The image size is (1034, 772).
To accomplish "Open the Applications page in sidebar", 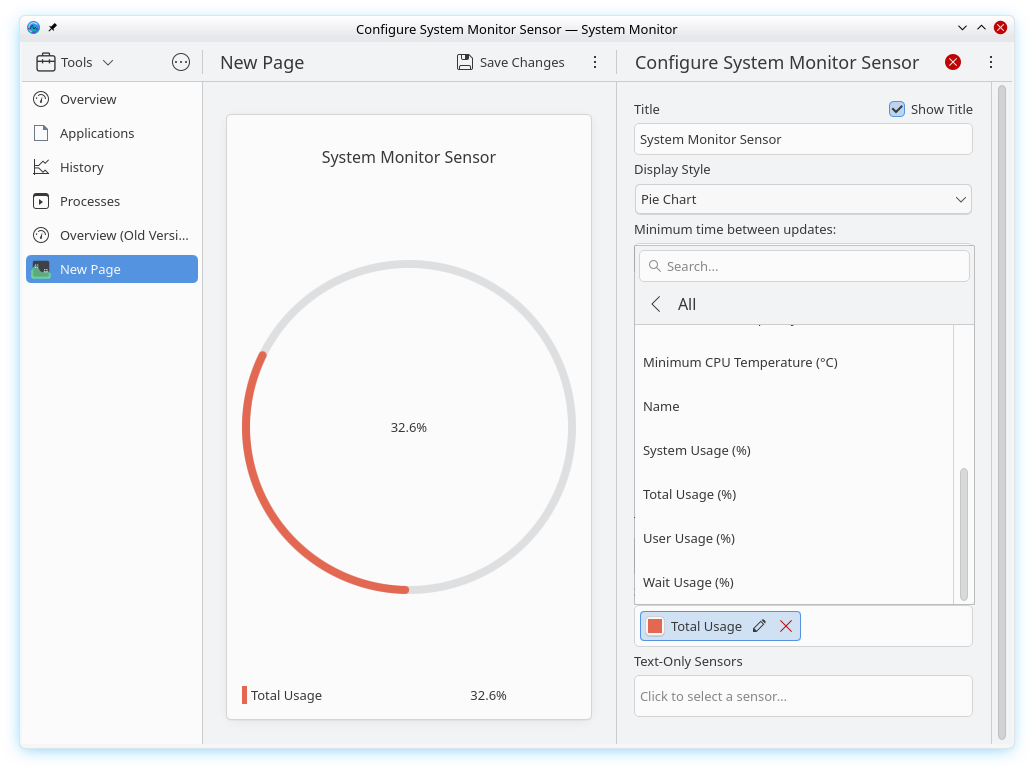I will click(97, 133).
